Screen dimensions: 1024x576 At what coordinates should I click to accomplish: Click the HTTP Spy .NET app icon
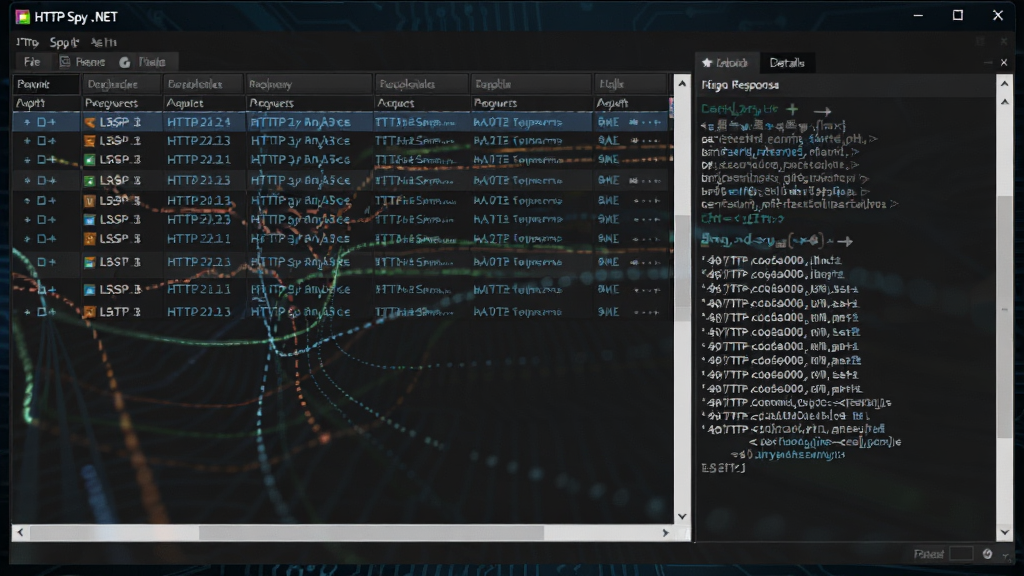coord(23,16)
